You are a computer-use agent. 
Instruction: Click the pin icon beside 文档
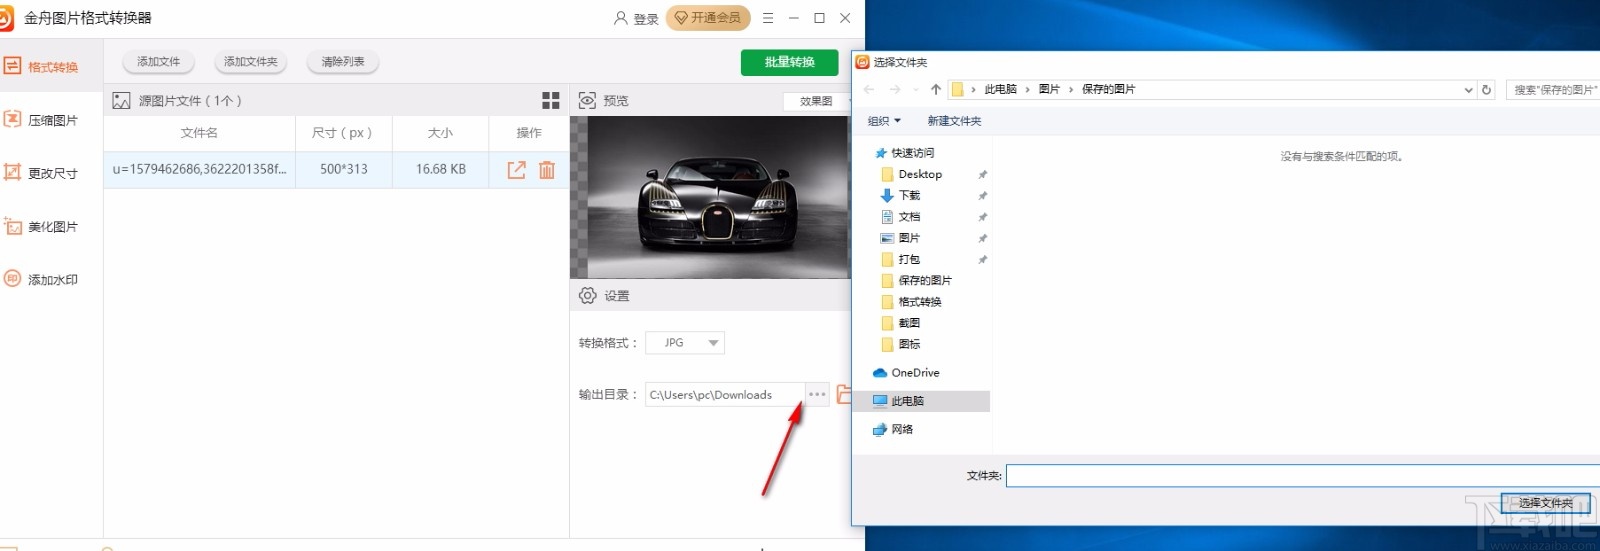point(982,217)
